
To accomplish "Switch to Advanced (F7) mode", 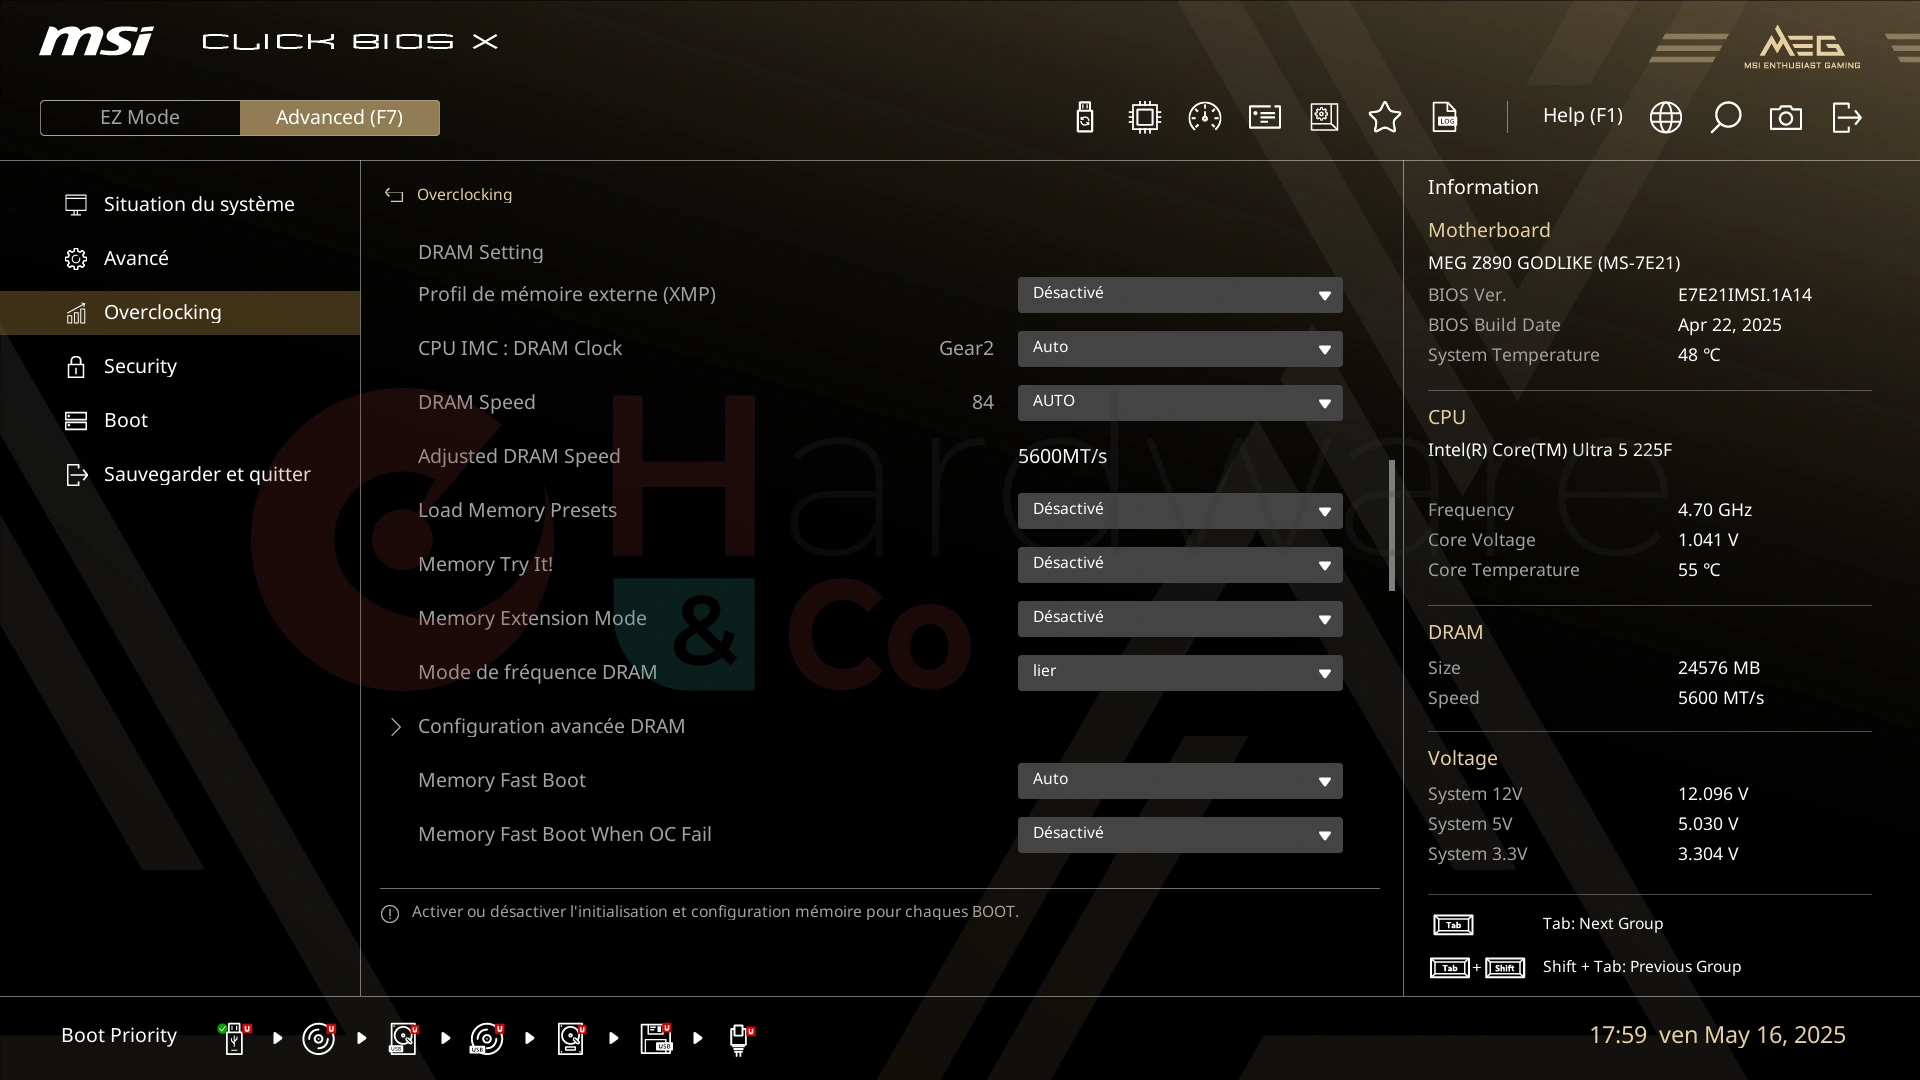I will click(x=340, y=118).
